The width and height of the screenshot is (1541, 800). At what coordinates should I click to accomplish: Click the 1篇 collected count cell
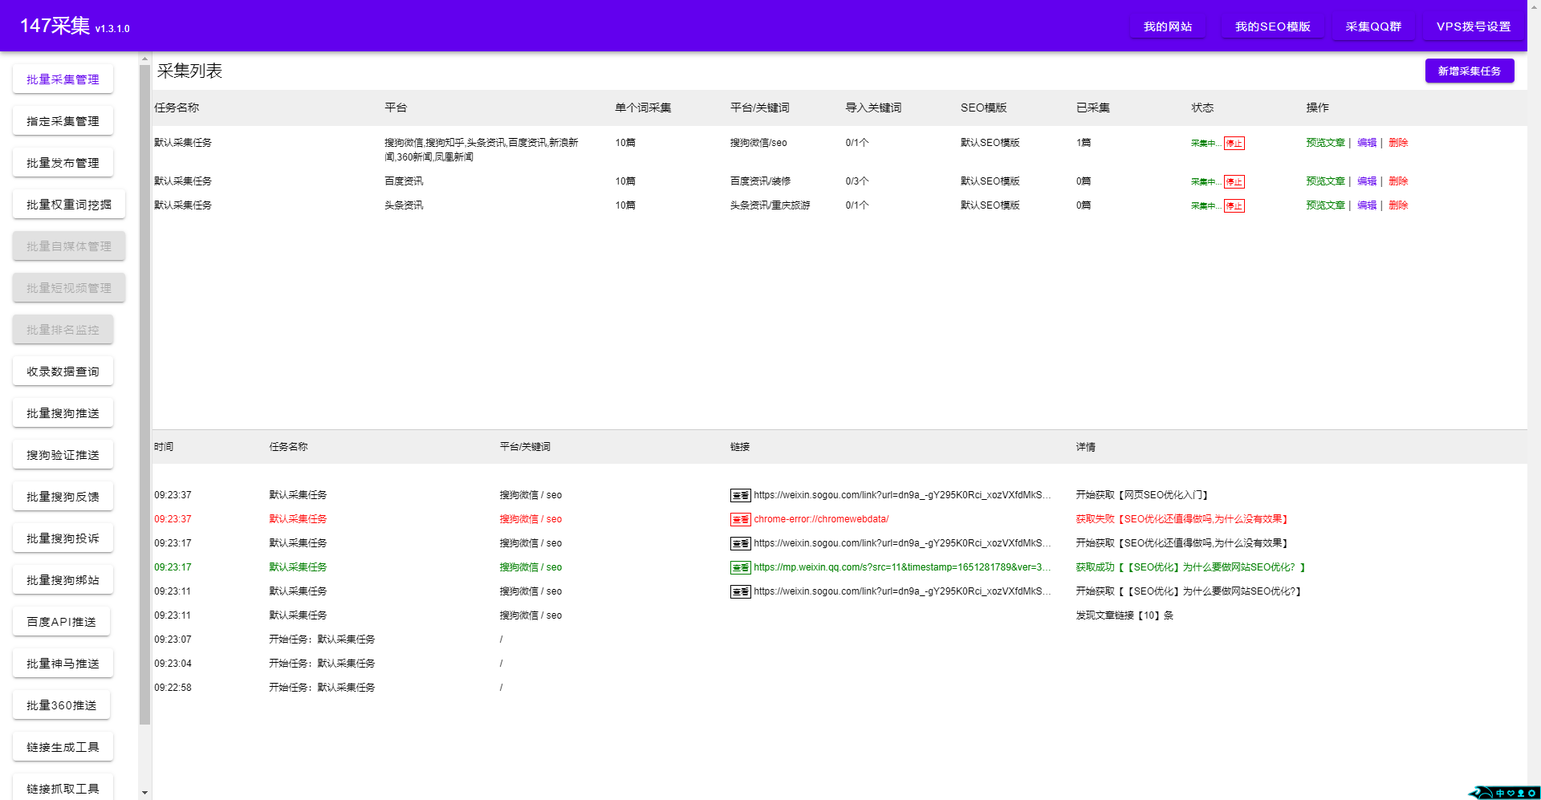click(x=1083, y=143)
